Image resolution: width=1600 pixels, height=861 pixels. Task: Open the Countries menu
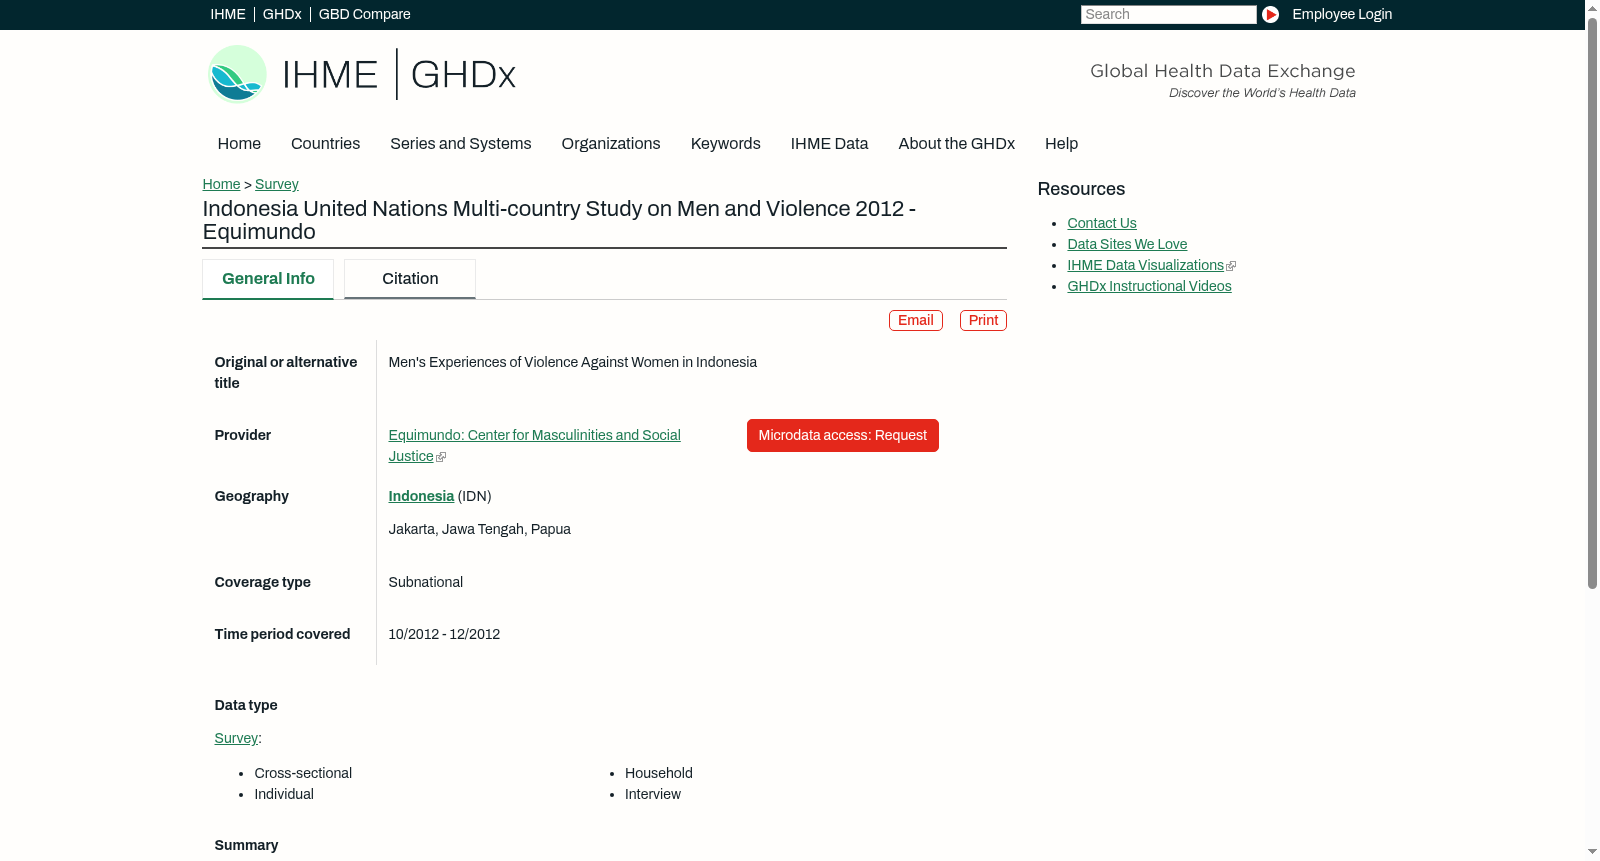[325, 144]
